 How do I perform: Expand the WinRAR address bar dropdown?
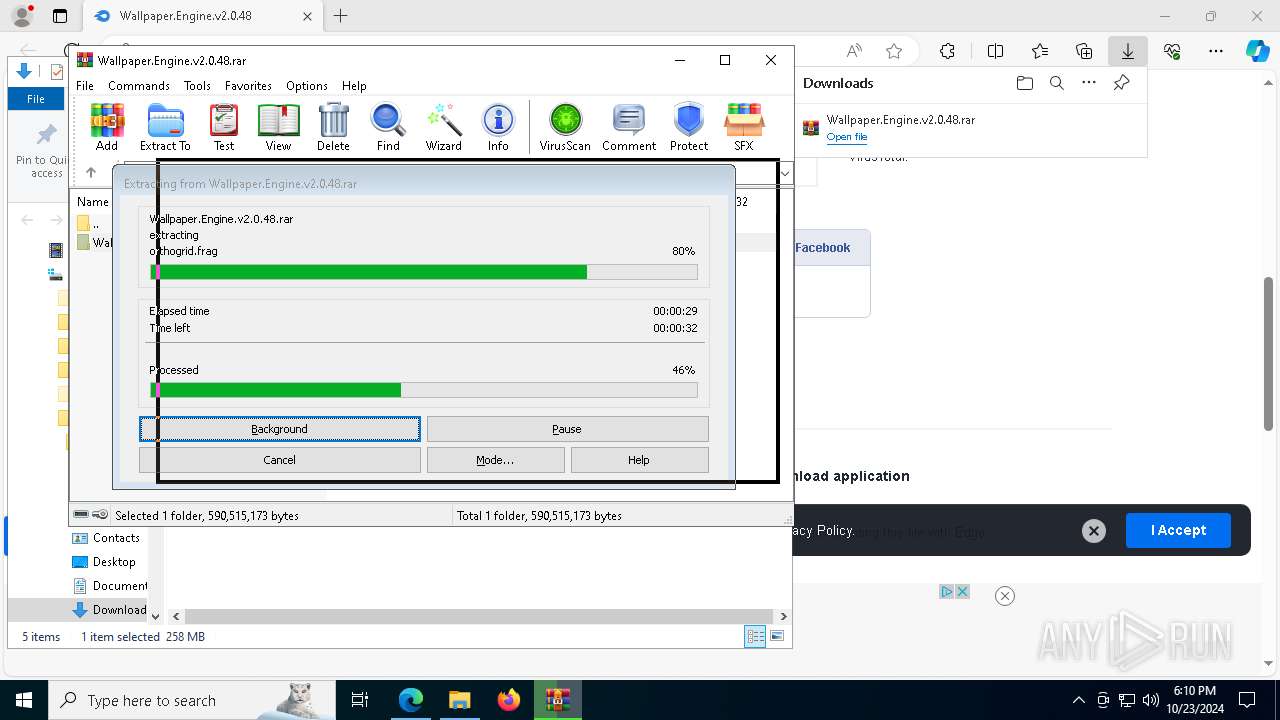point(785,173)
